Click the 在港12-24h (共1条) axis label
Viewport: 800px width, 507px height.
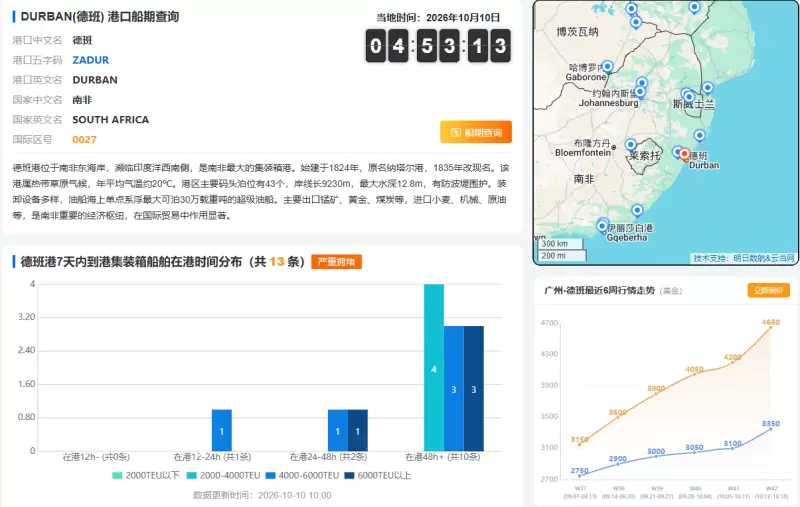point(212,457)
